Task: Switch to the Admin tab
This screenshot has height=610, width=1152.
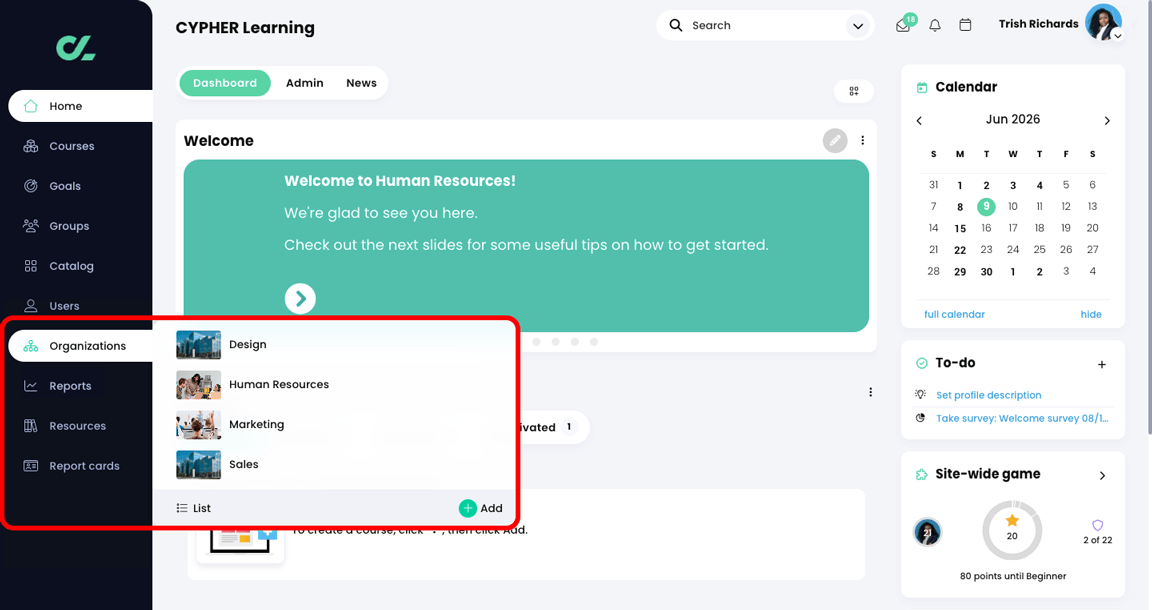Action: [x=305, y=83]
